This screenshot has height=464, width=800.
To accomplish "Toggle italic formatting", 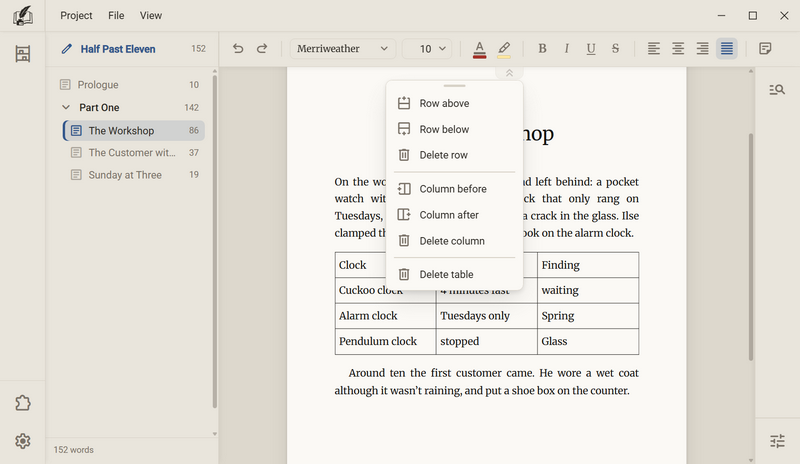I will [x=566, y=48].
